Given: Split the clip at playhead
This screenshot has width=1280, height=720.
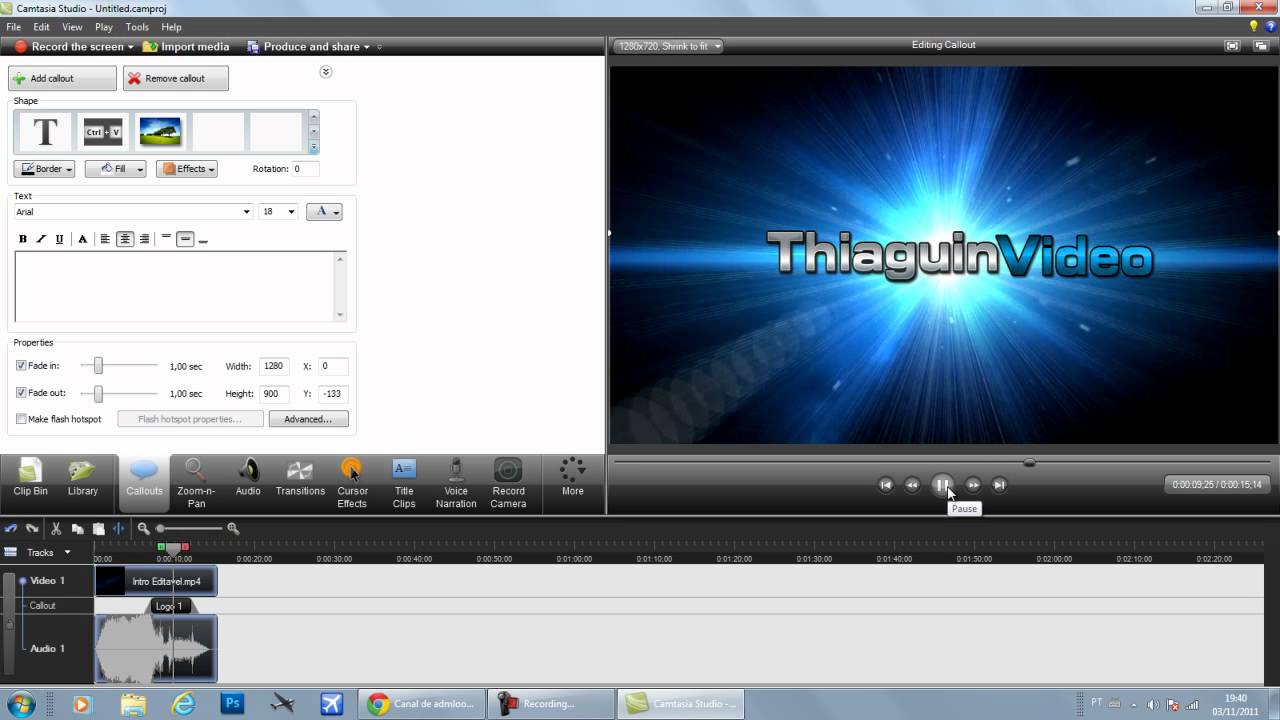Looking at the screenshot, I should (119, 528).
